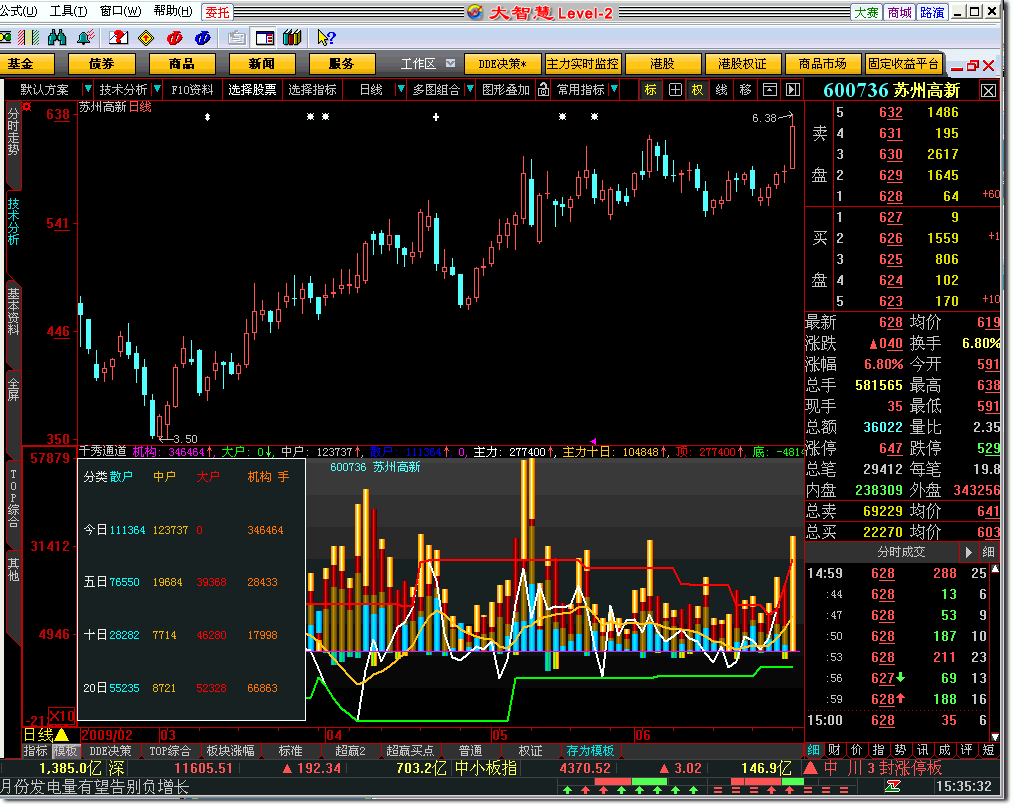This screenshot has height=806, width=1014.
Task: Click the 大智慧 globe logo in title bar
Action: click(475, 12)
